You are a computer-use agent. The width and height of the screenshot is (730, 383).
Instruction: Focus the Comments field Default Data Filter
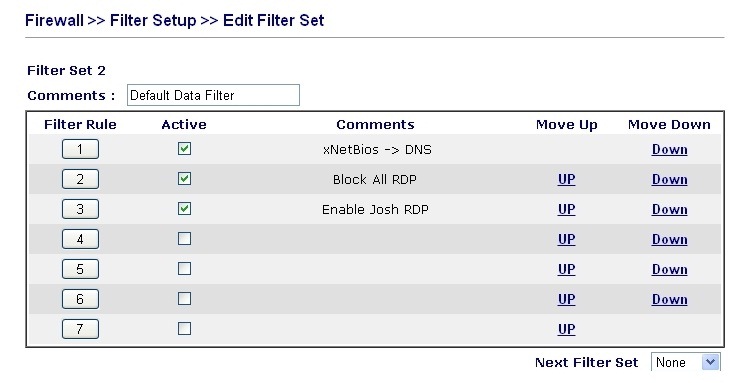click(213, 95)
